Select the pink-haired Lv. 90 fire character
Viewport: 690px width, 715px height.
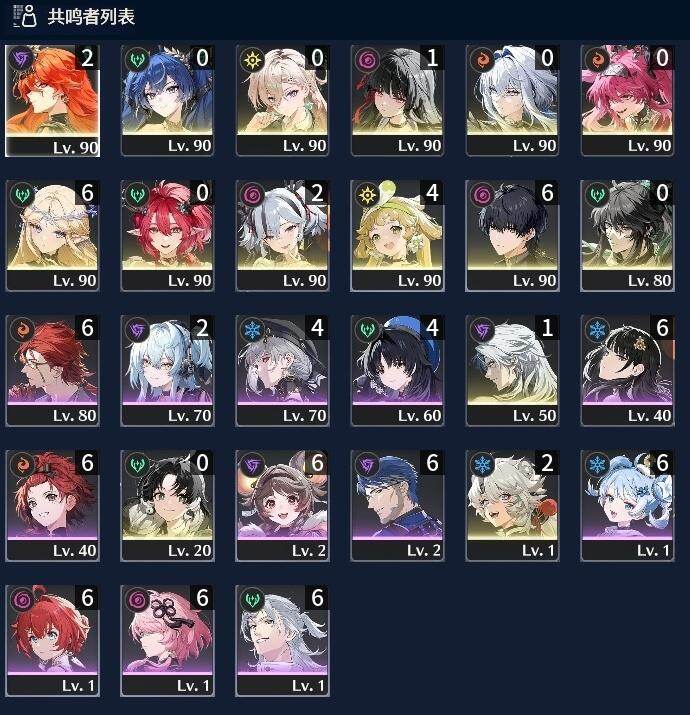pos(627,101)
